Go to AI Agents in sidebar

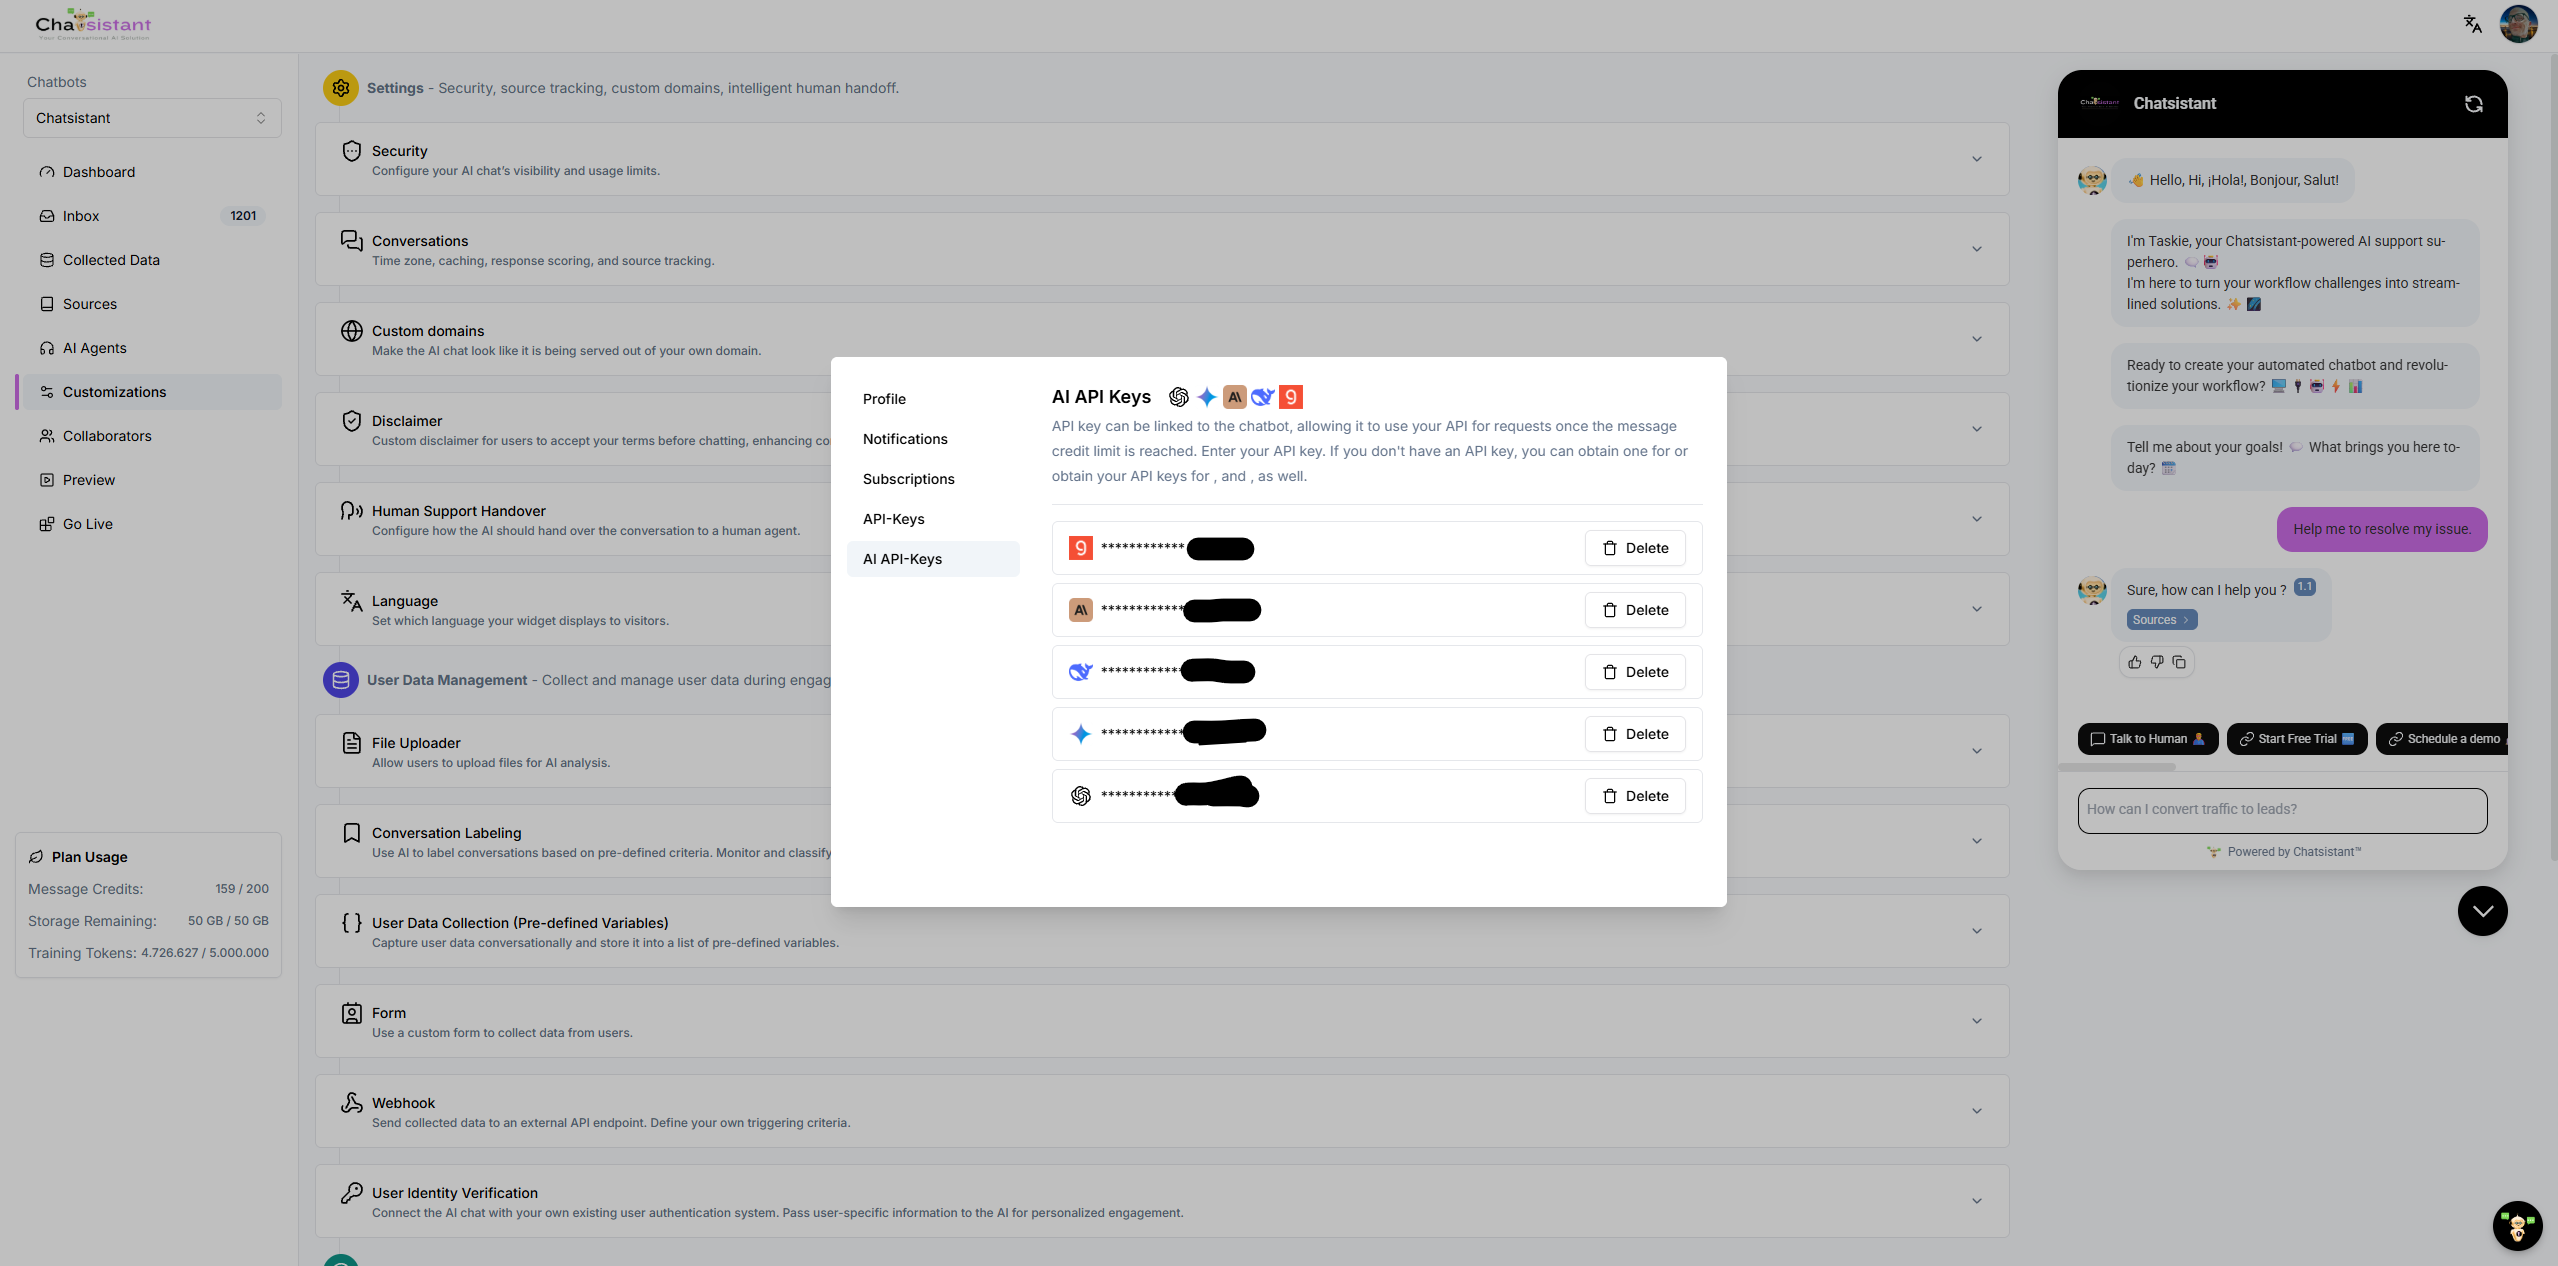[150, 348]
